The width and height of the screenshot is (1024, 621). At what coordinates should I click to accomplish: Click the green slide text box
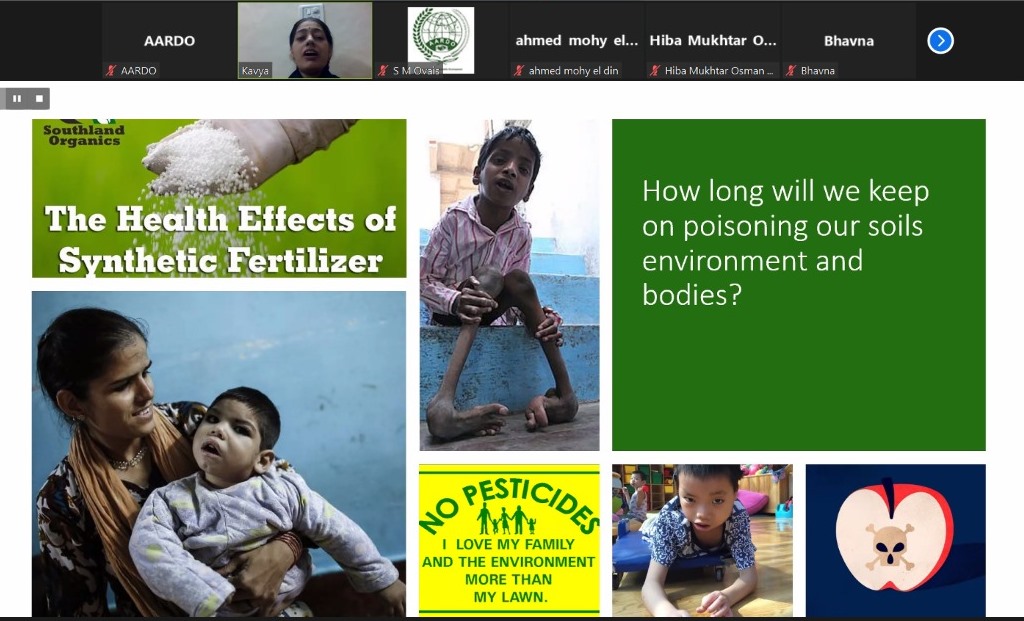(799, 285)
